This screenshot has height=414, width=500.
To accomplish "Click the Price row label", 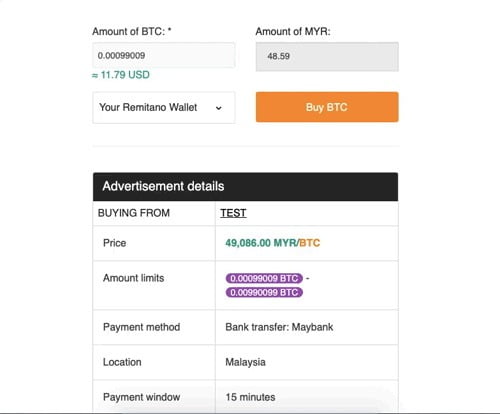I will point(114,243).
